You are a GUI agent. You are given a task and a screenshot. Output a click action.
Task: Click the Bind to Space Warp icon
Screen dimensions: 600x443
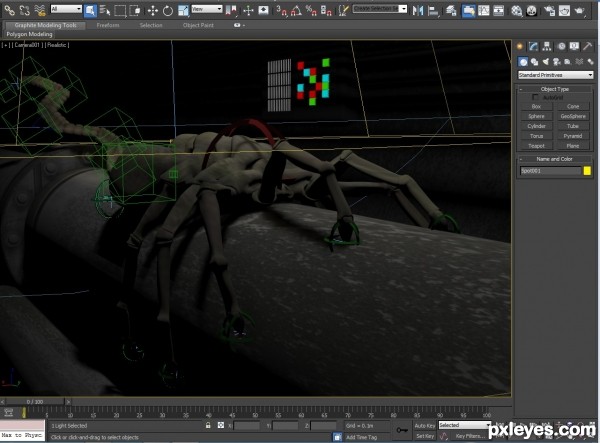39,10
